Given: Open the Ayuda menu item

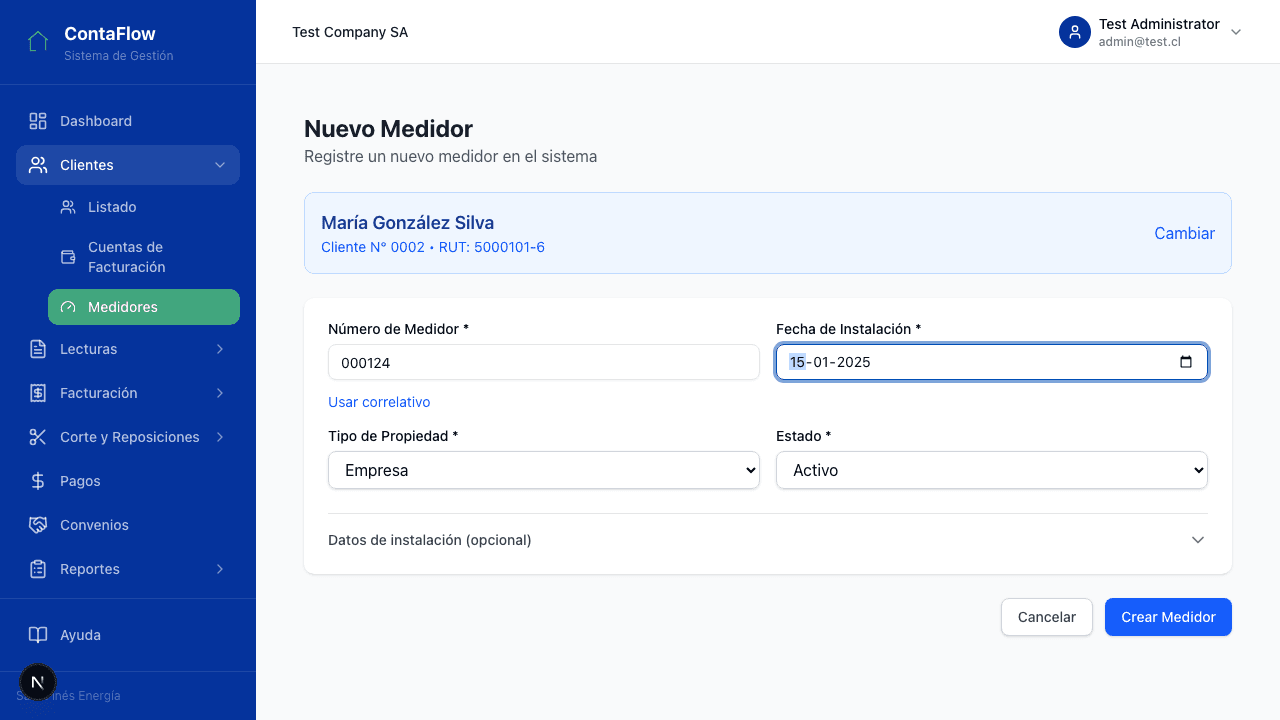Looking at the screenshot, I should (128, 635).
